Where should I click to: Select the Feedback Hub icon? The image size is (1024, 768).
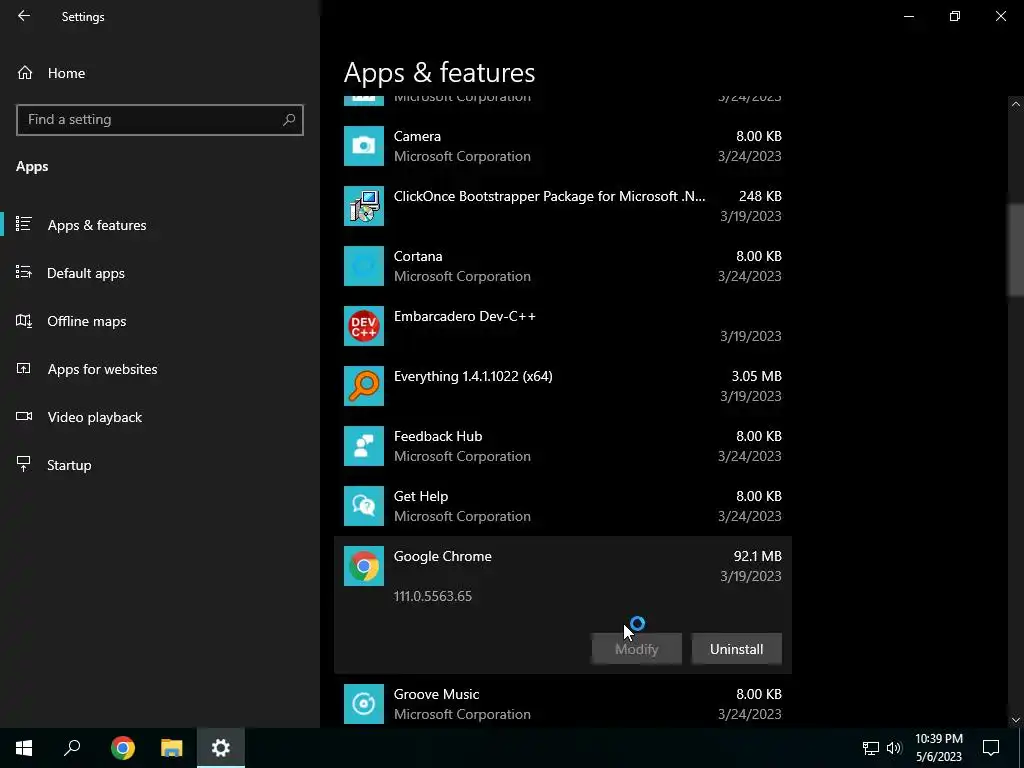[x=364, y=446]
